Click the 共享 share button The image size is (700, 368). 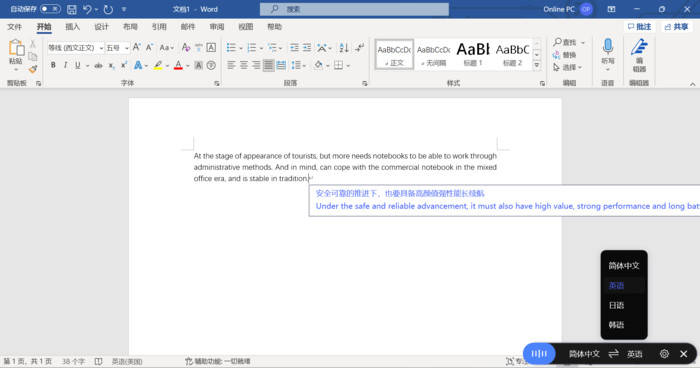pos(676,27)
